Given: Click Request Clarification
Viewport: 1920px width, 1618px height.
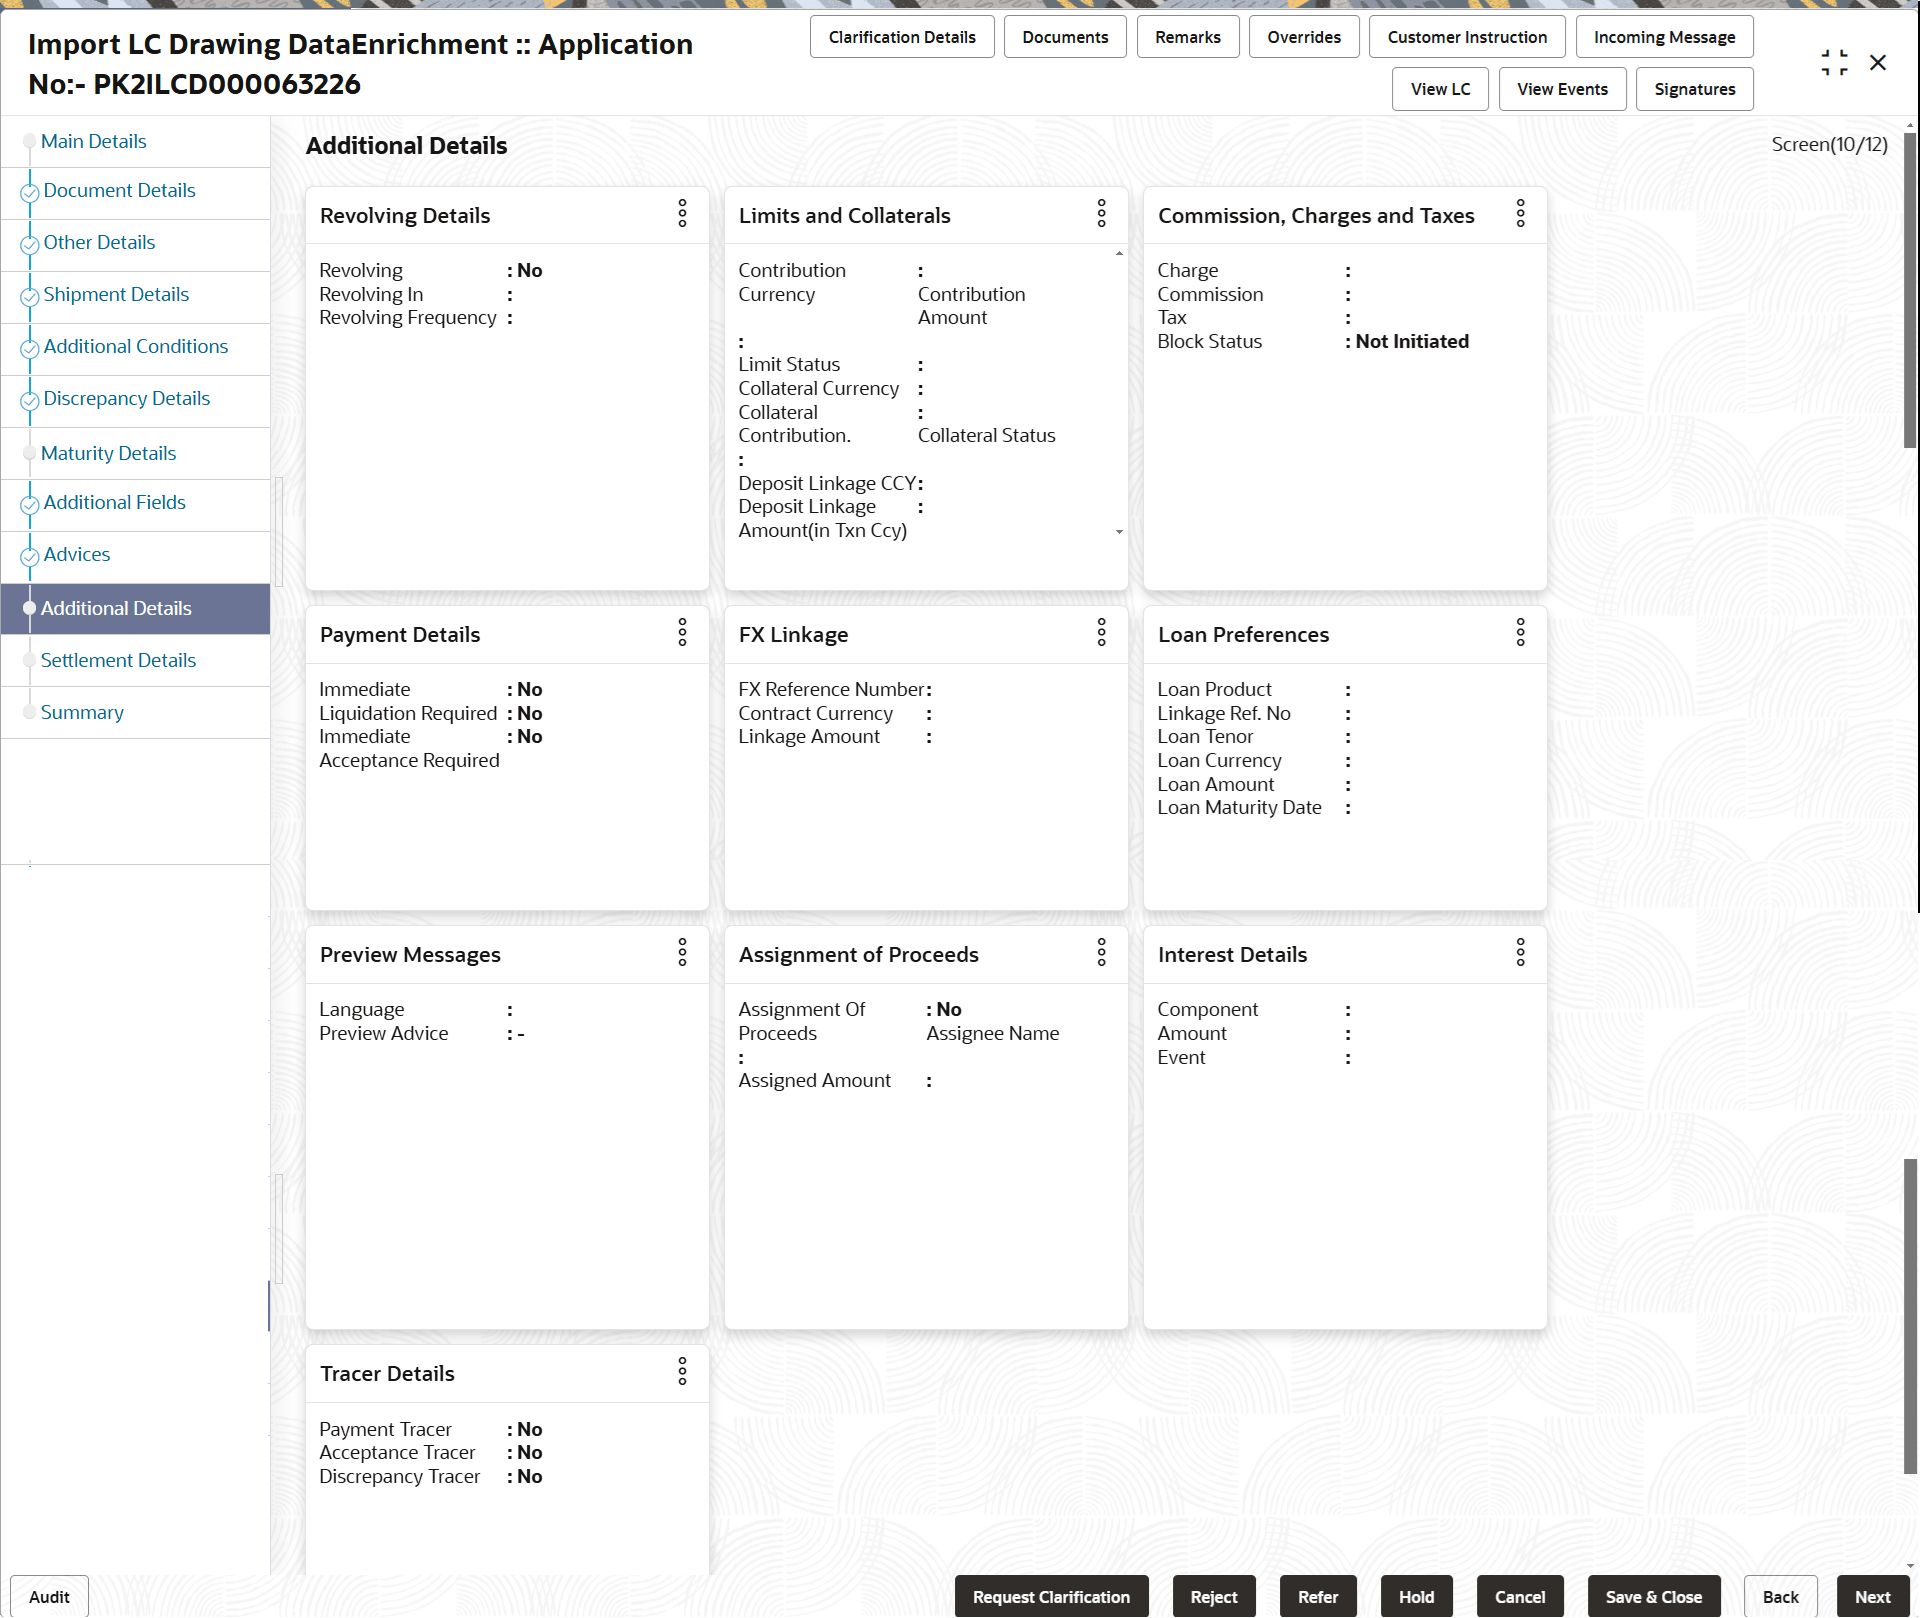Looking at the screenshot, I should [x=1051, y=1596].
